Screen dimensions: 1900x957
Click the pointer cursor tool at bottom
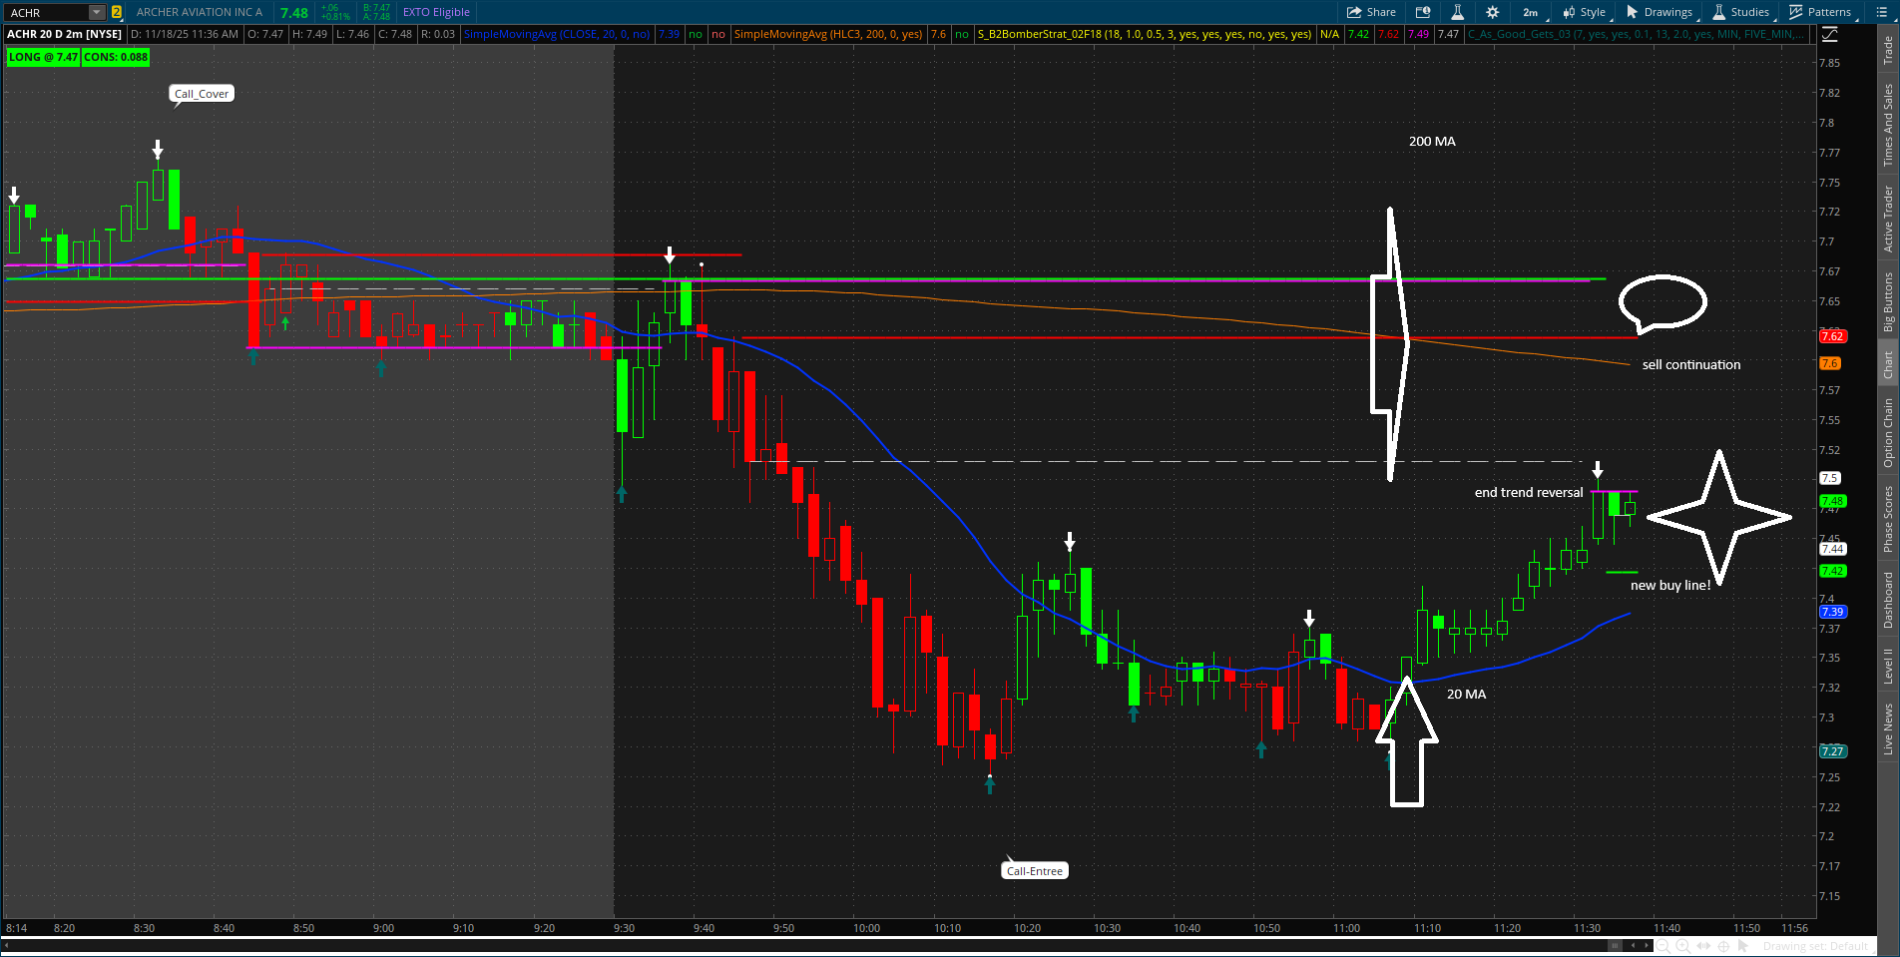pos(1744,946)
